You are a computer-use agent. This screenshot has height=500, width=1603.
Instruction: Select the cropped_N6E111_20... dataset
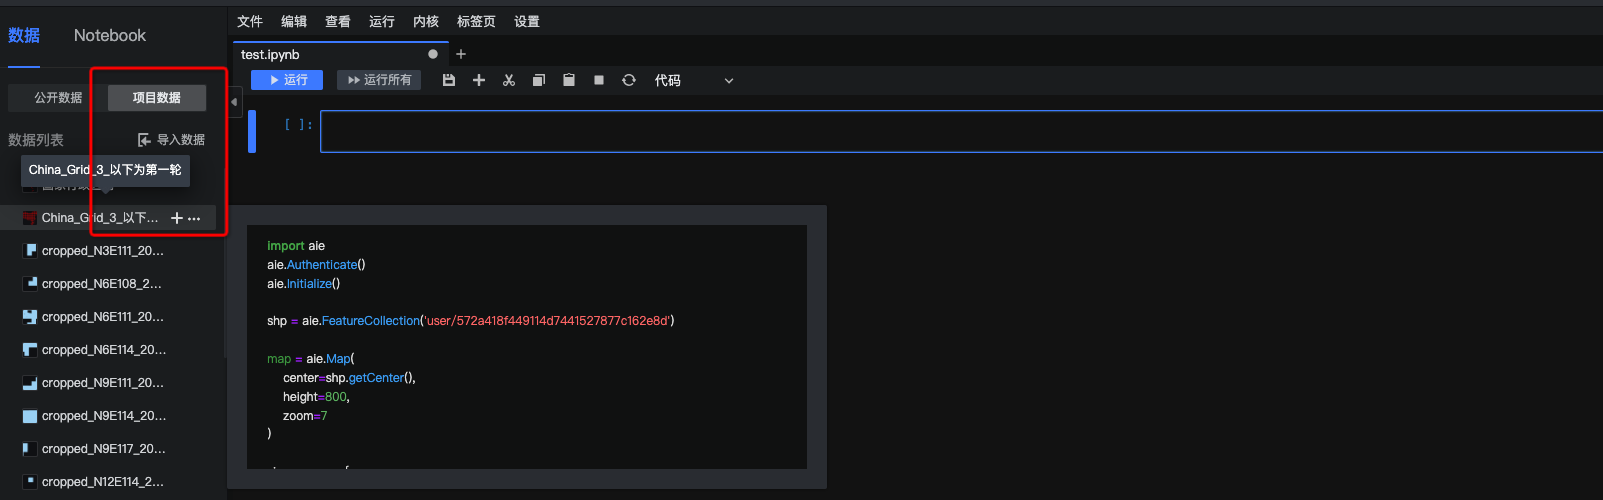pos(103,317)
